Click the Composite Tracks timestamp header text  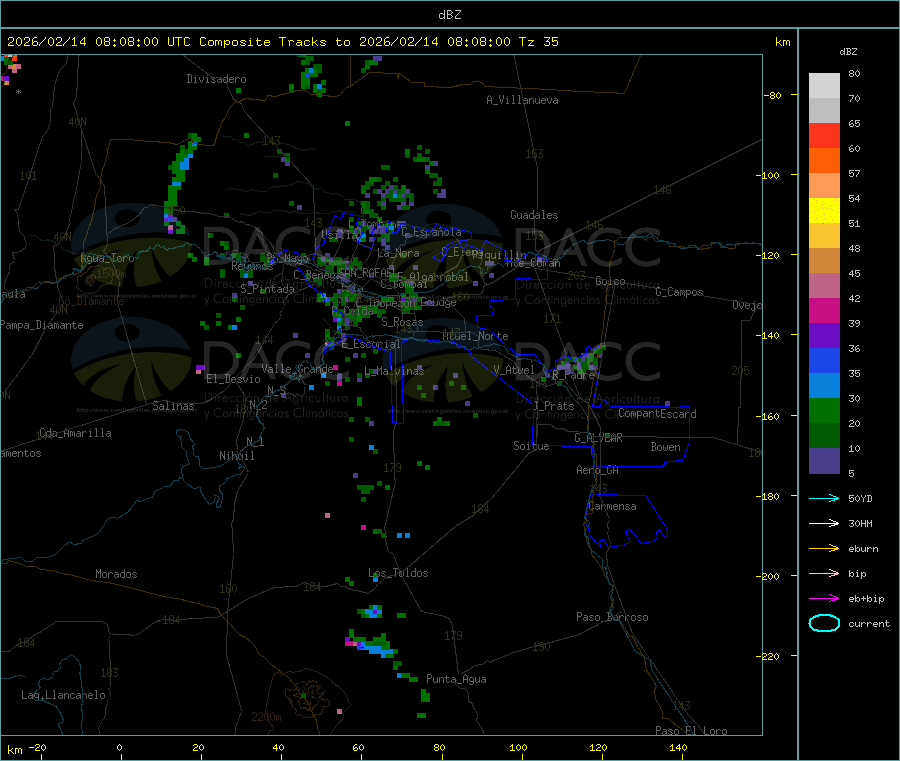click(x=283, y=42)
